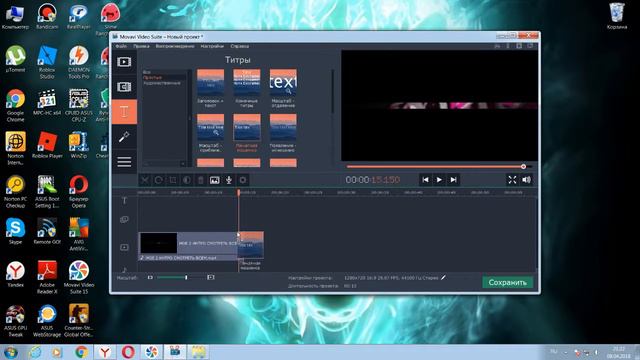The image size is (640, 360).
Task: Open the Настройки menu
Action: pos(212,46)
